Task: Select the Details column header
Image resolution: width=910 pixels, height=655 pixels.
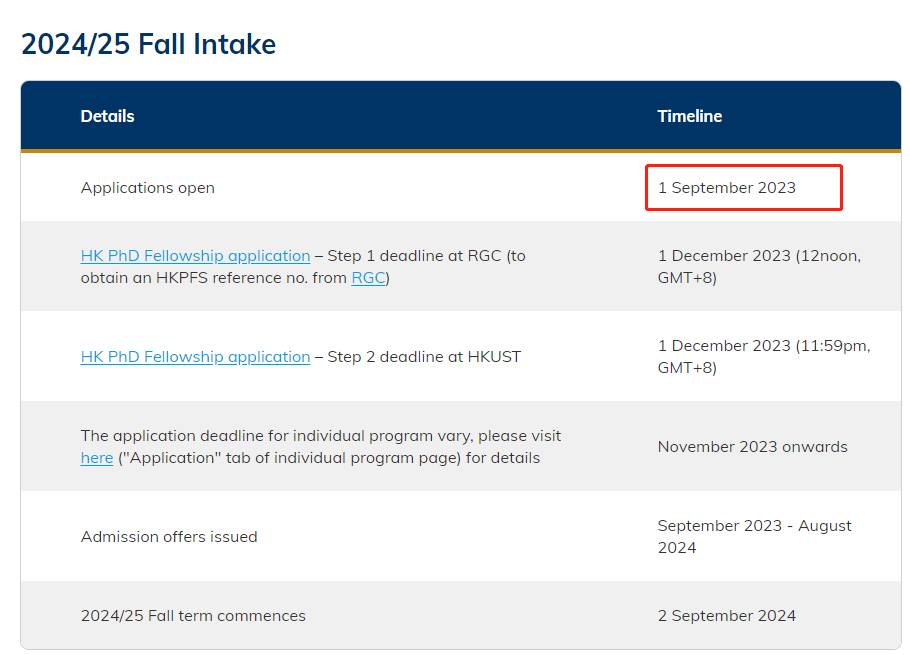Action: pos(107,116)
